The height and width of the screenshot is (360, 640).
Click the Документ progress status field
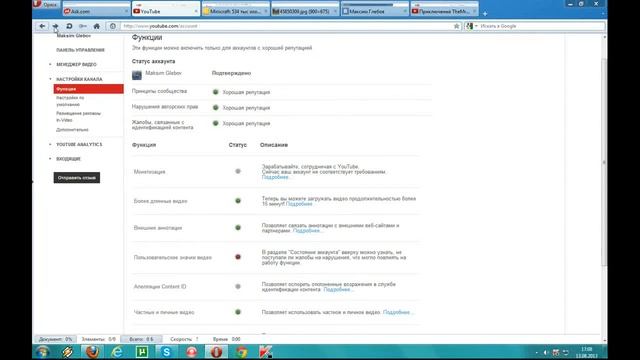tap(56, 339)
